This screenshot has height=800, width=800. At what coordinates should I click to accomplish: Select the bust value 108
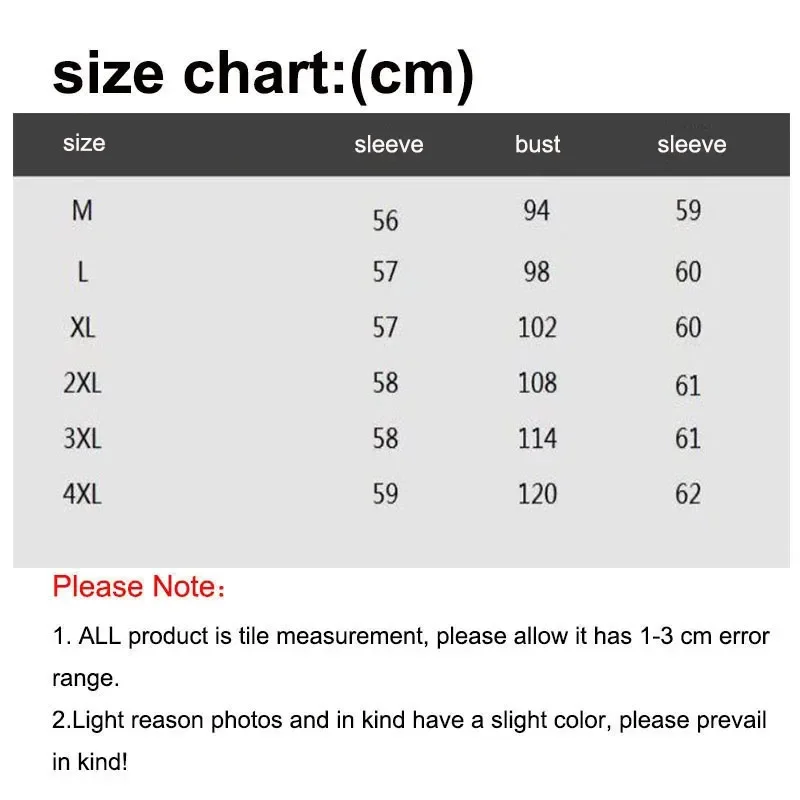tap(537, 383)
